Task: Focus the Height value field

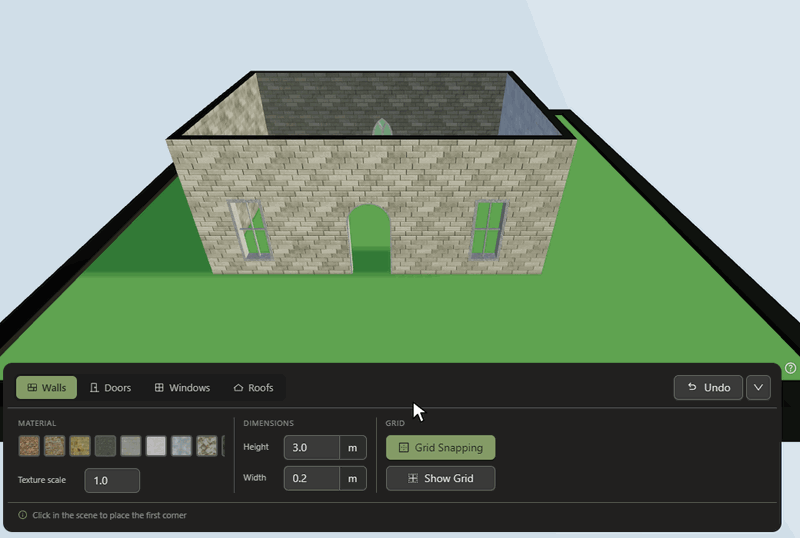Action: tap(312, 448)
